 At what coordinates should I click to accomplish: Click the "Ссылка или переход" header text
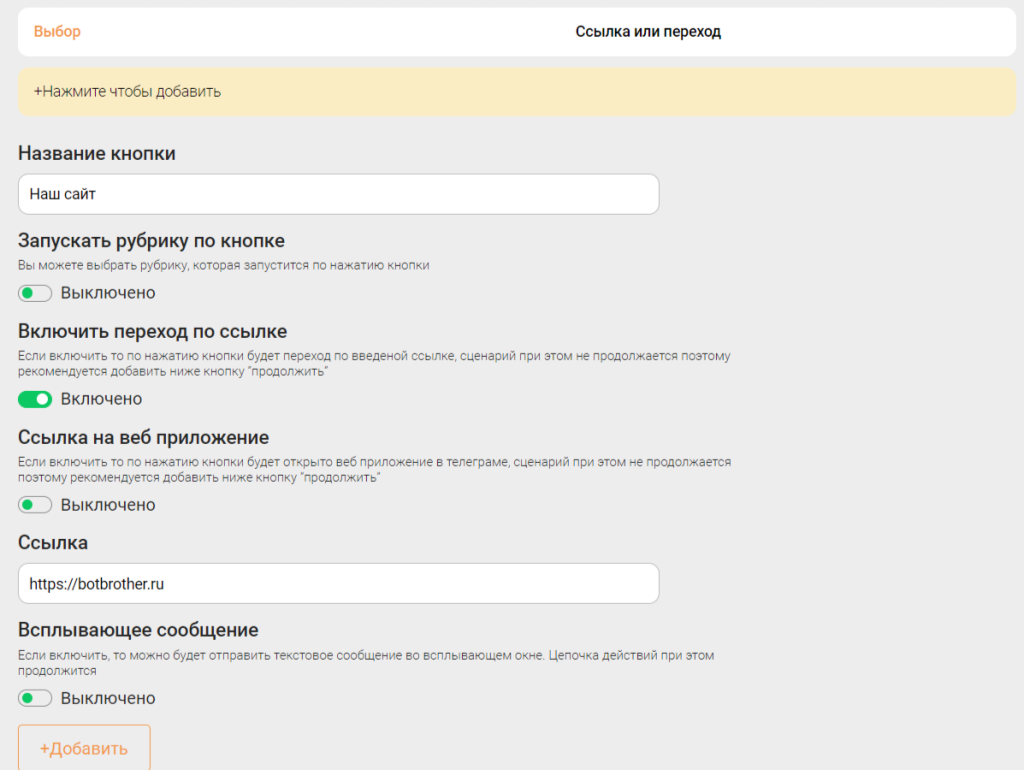[648, 31]
